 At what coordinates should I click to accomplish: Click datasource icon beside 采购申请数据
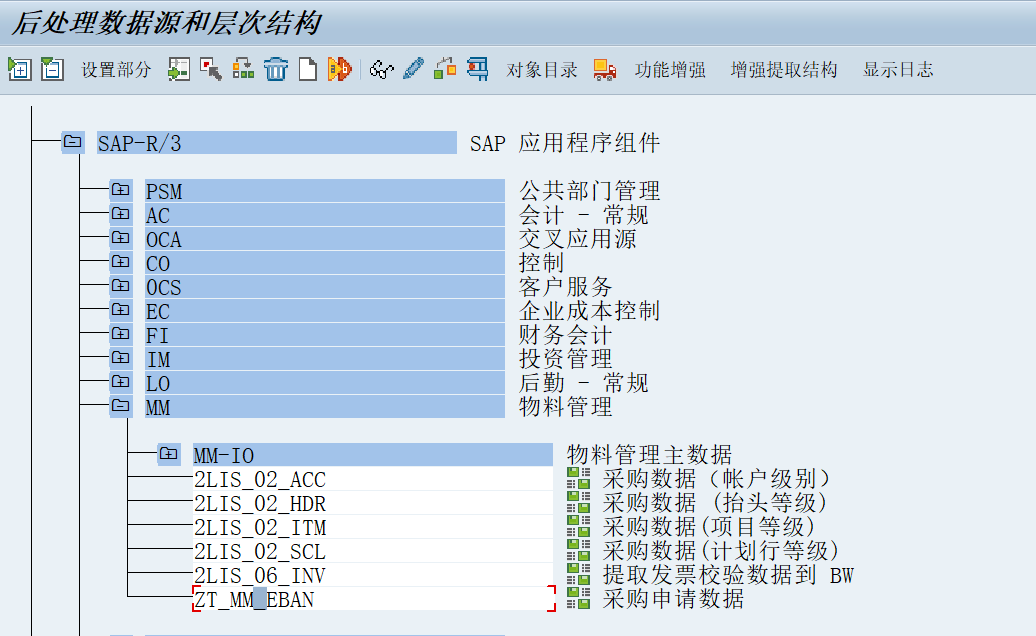coord(579,598)
